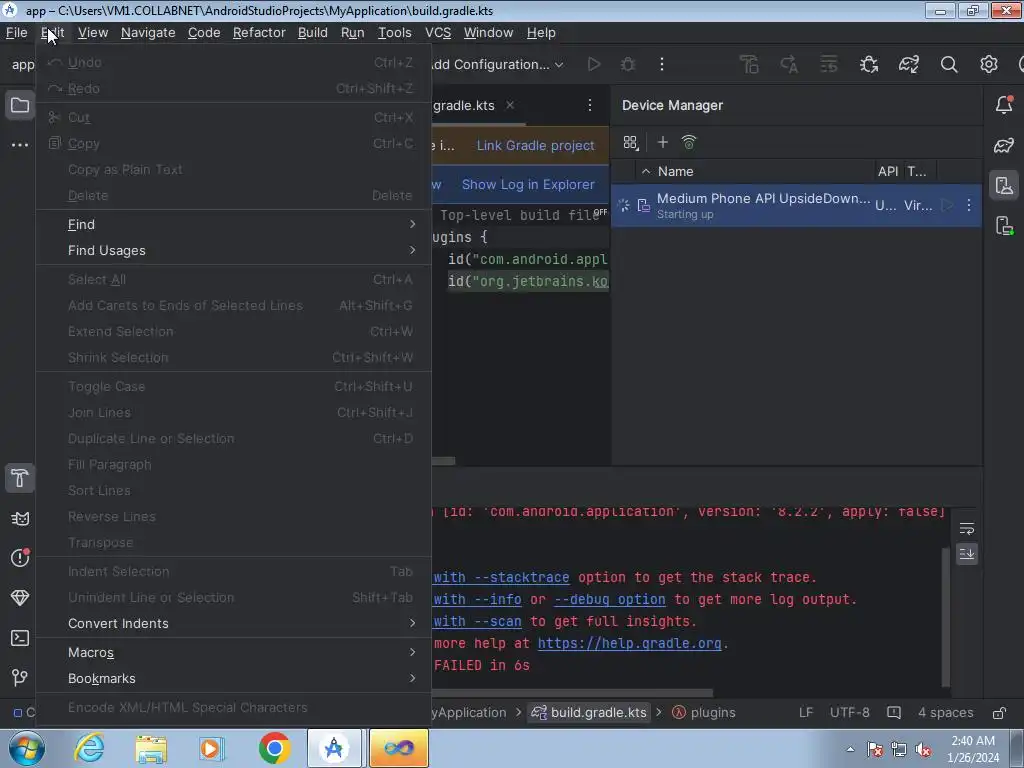Open the Logcat cat icon tool window
1024x768 pixels.
[20, 519]
